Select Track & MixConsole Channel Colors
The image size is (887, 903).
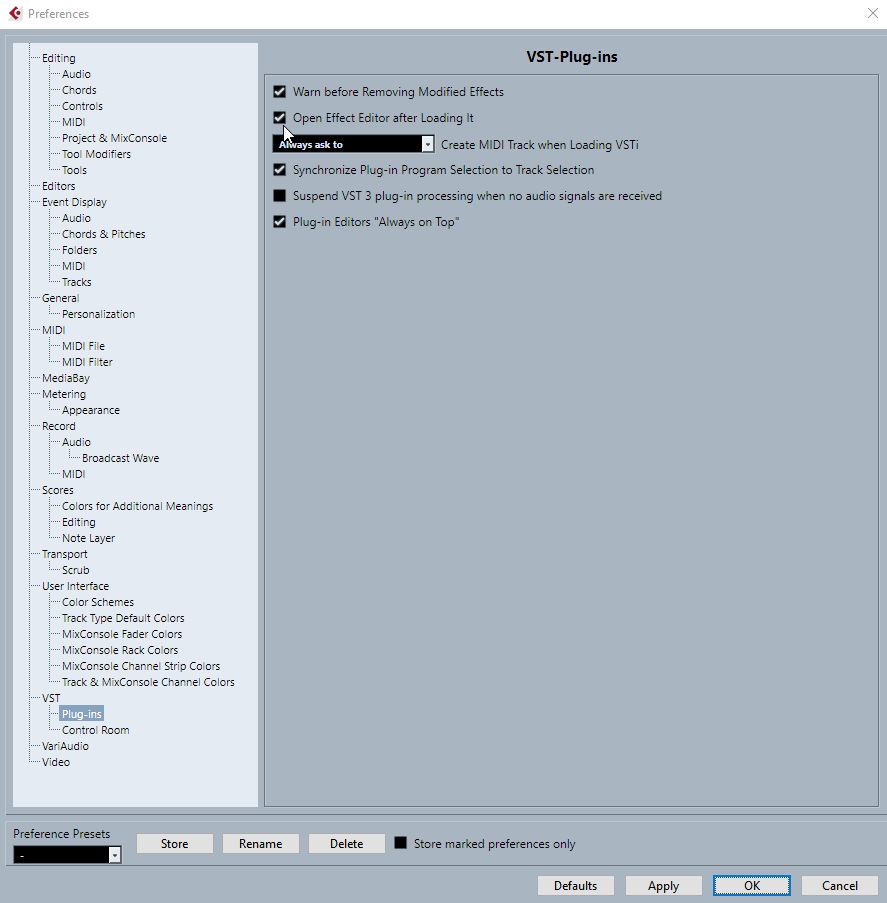click(x=148, y=682)
